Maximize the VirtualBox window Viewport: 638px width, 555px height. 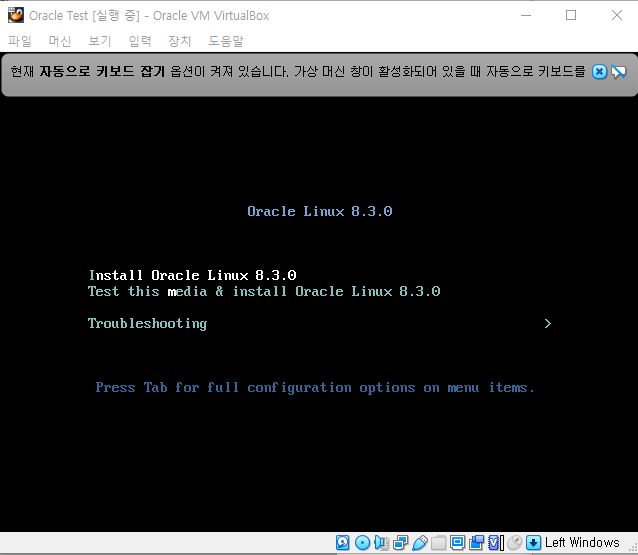pyautogui.click(x=571, y=15)
